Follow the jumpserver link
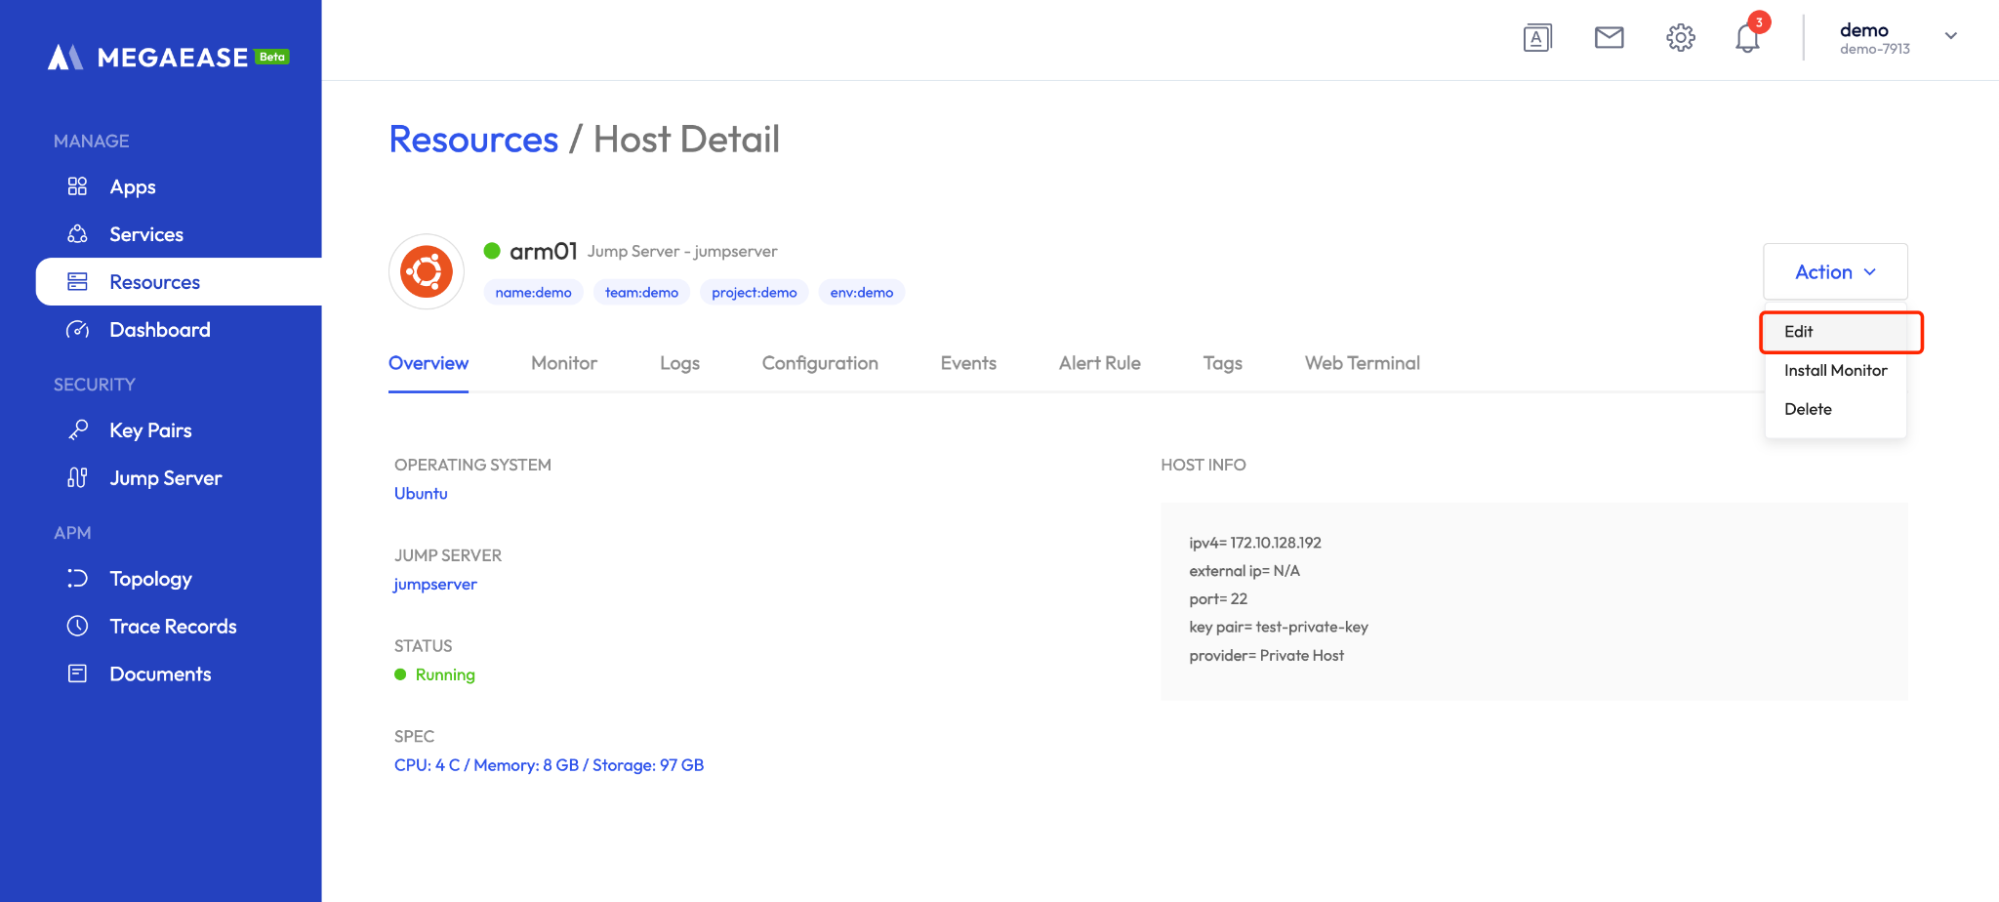 pos(435,584)
